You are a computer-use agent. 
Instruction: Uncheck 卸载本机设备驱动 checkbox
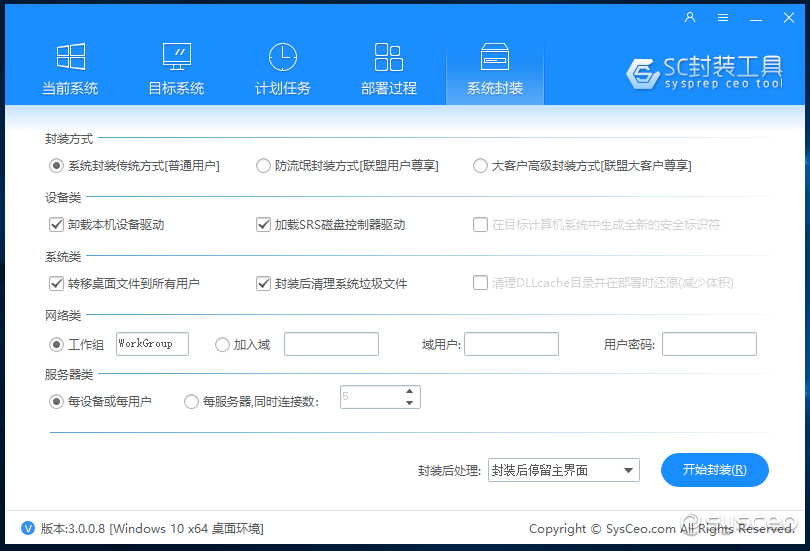[56, 225]
